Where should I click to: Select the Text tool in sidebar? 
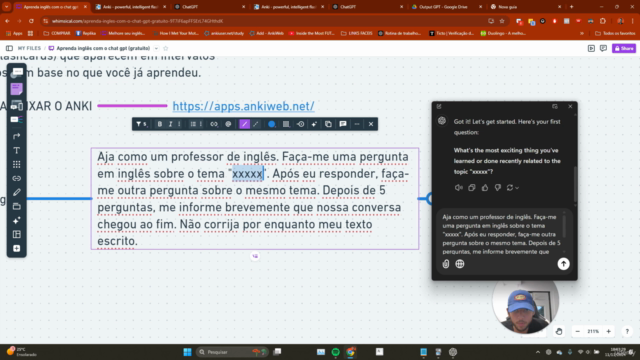pos(17,151)
